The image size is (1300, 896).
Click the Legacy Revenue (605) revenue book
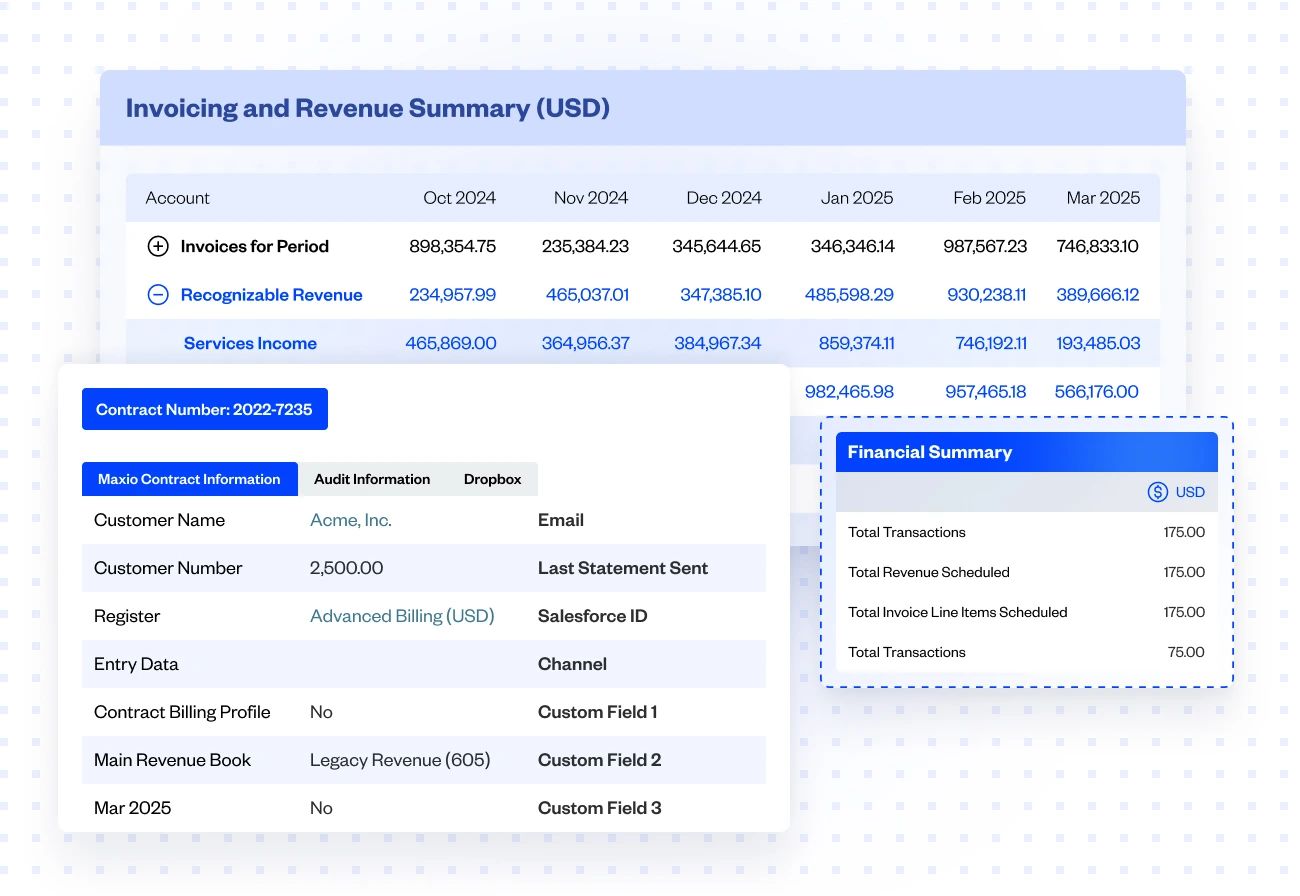coord(400,759)
